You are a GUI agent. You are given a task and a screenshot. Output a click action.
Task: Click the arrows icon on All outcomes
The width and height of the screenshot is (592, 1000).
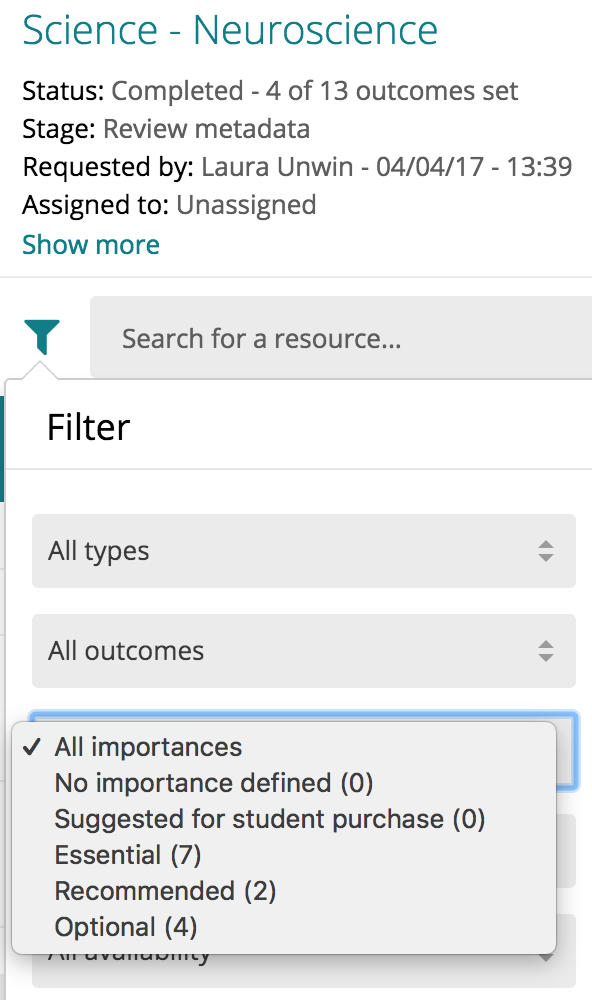tap(545, 651)
